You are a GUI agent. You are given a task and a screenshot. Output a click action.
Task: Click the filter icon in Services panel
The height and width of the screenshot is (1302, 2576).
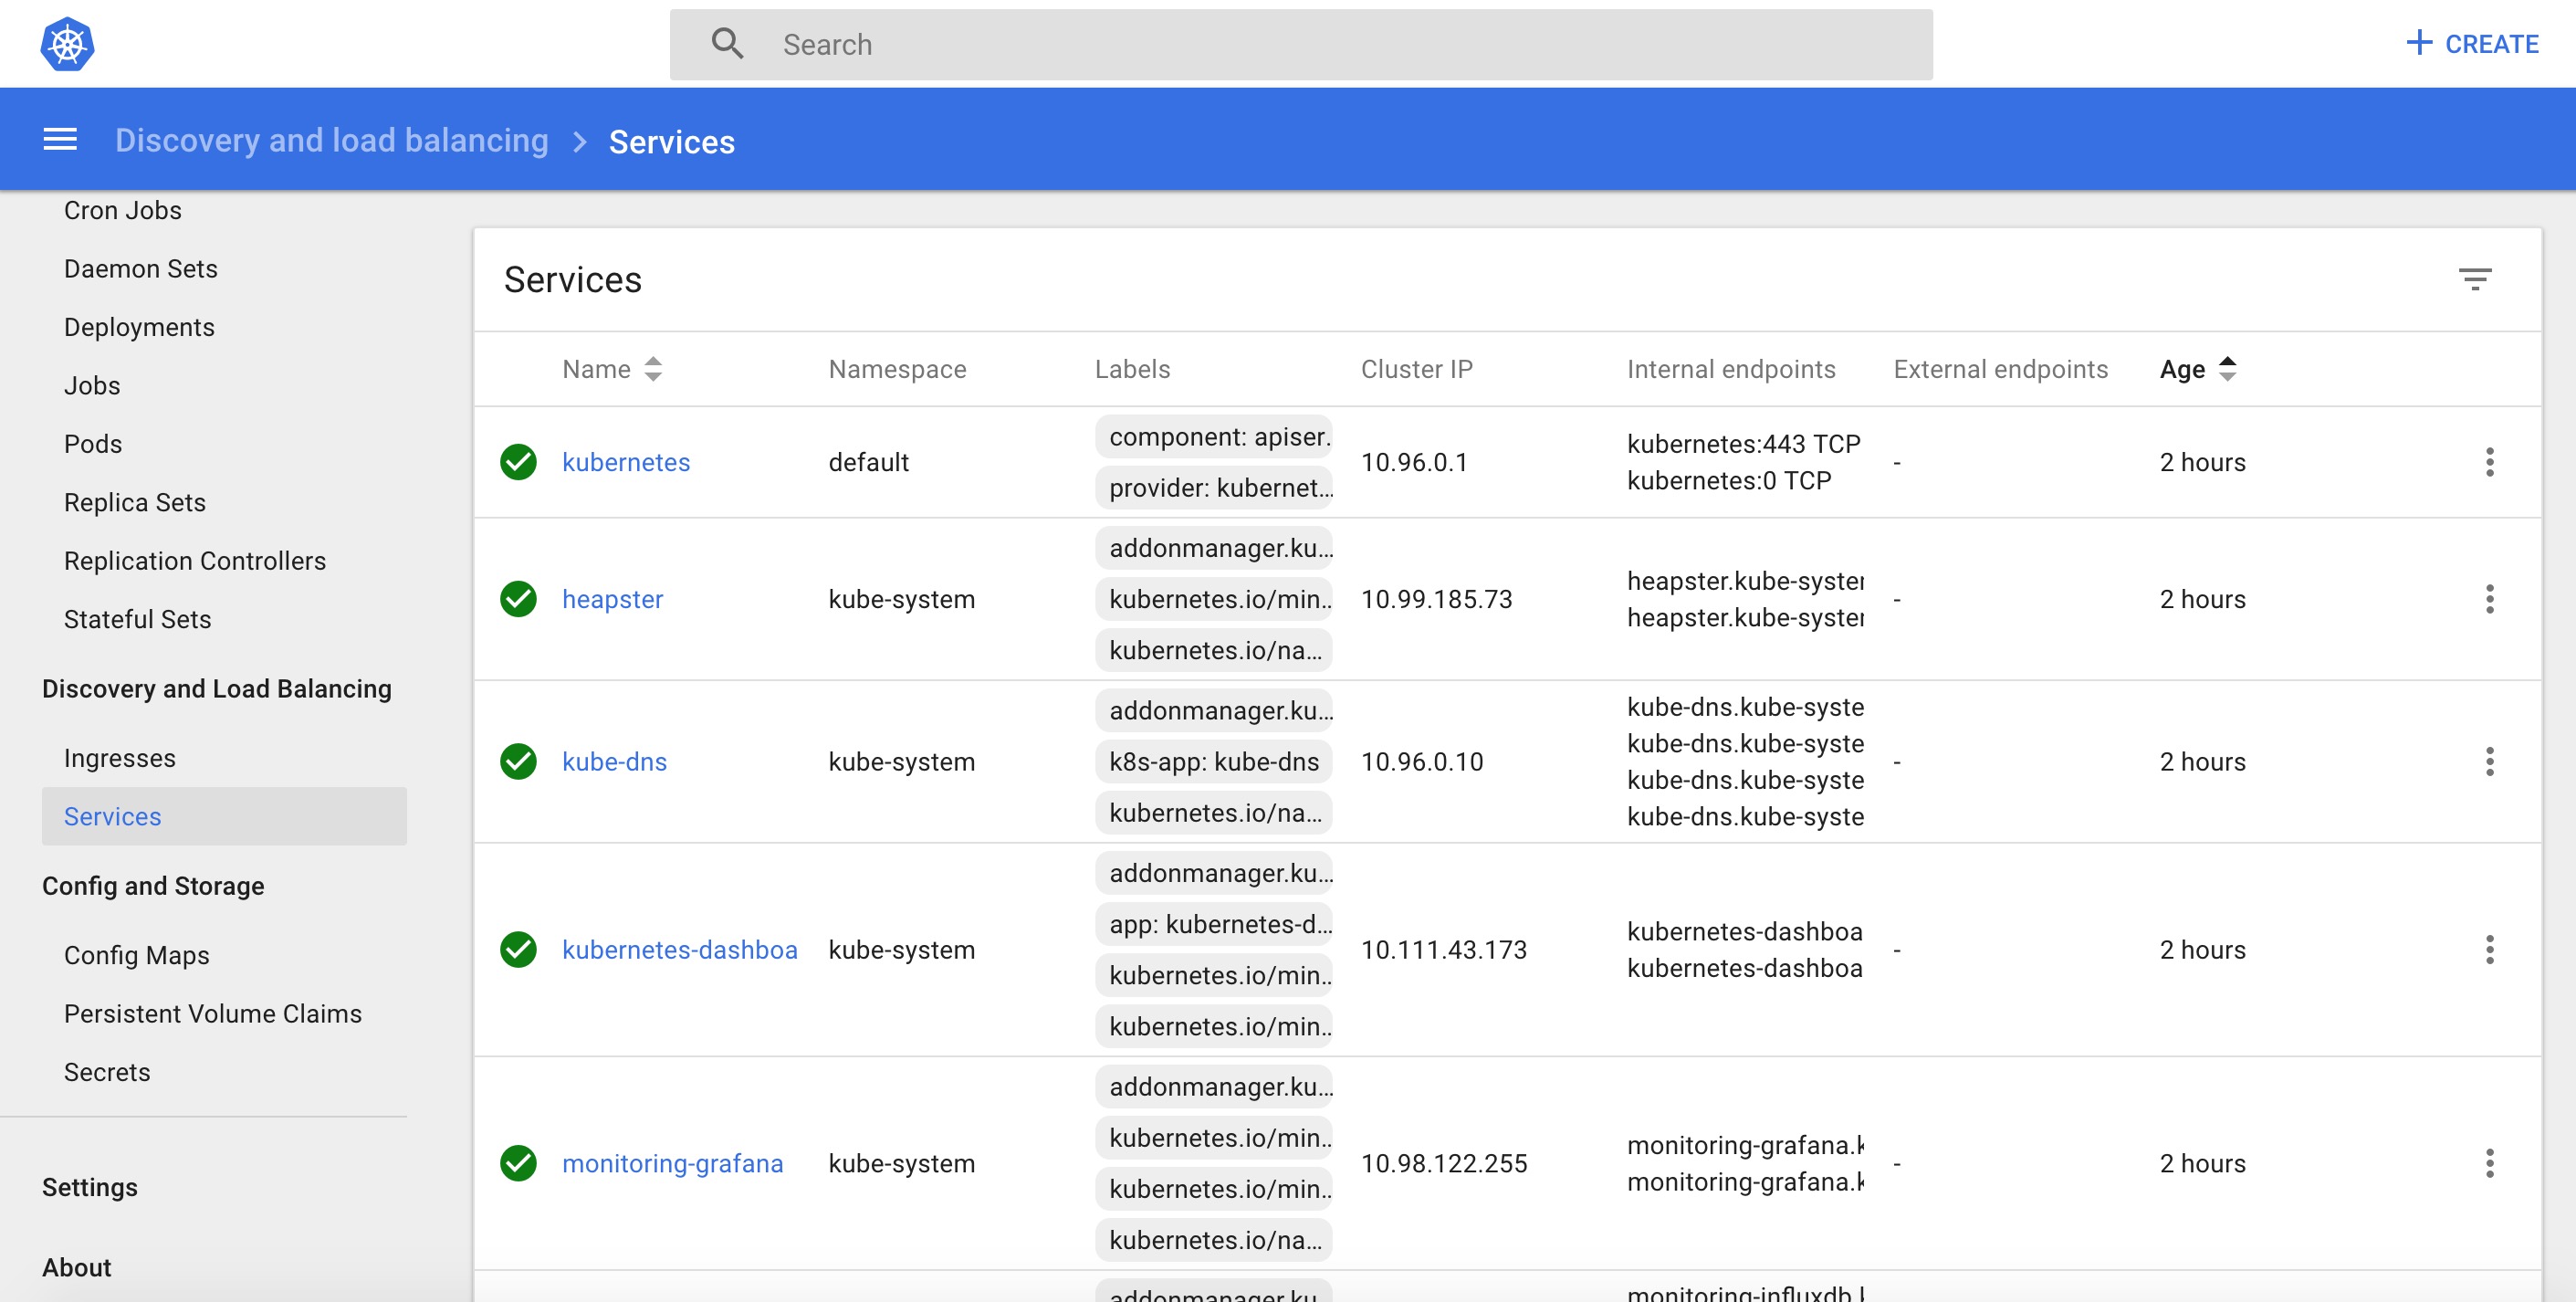point(2475,279)
